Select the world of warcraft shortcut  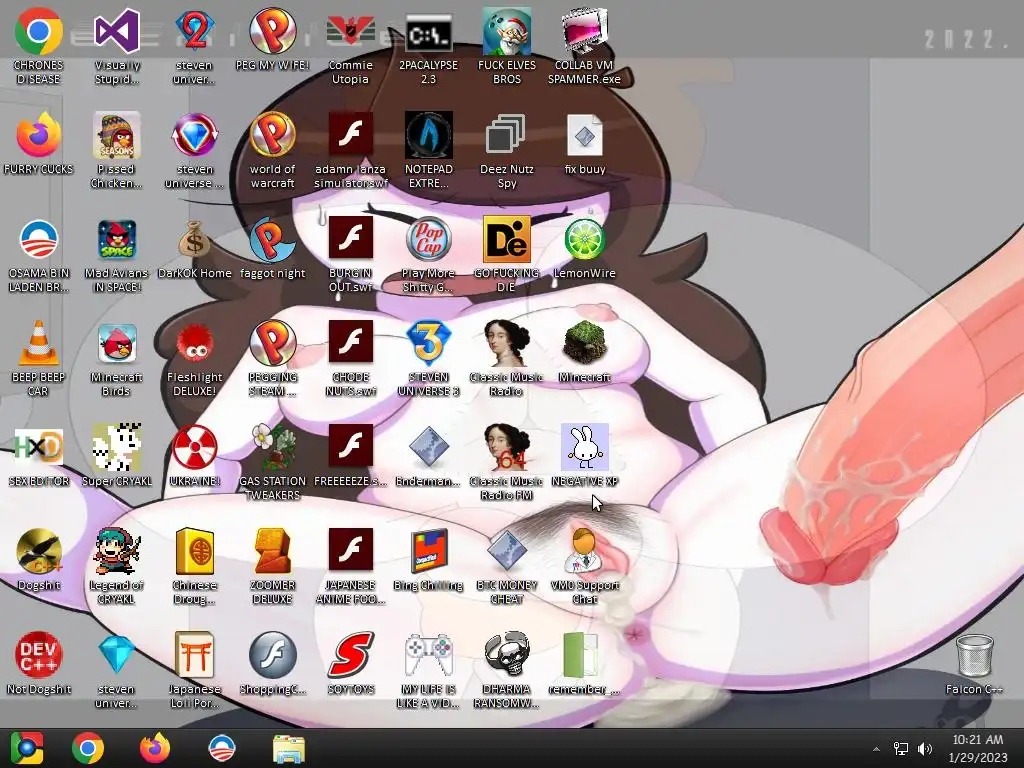(x=272, y=135)
